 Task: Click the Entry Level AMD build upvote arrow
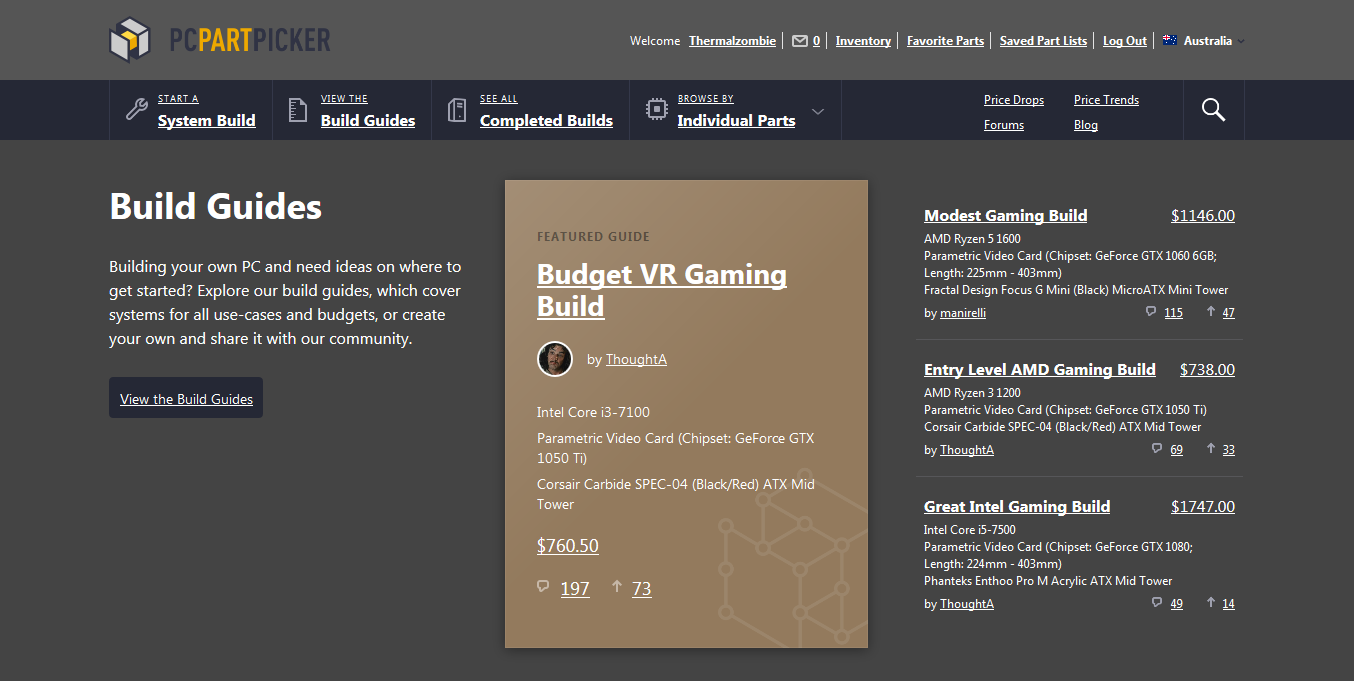pyautogui.click(x=1211, y=449)
